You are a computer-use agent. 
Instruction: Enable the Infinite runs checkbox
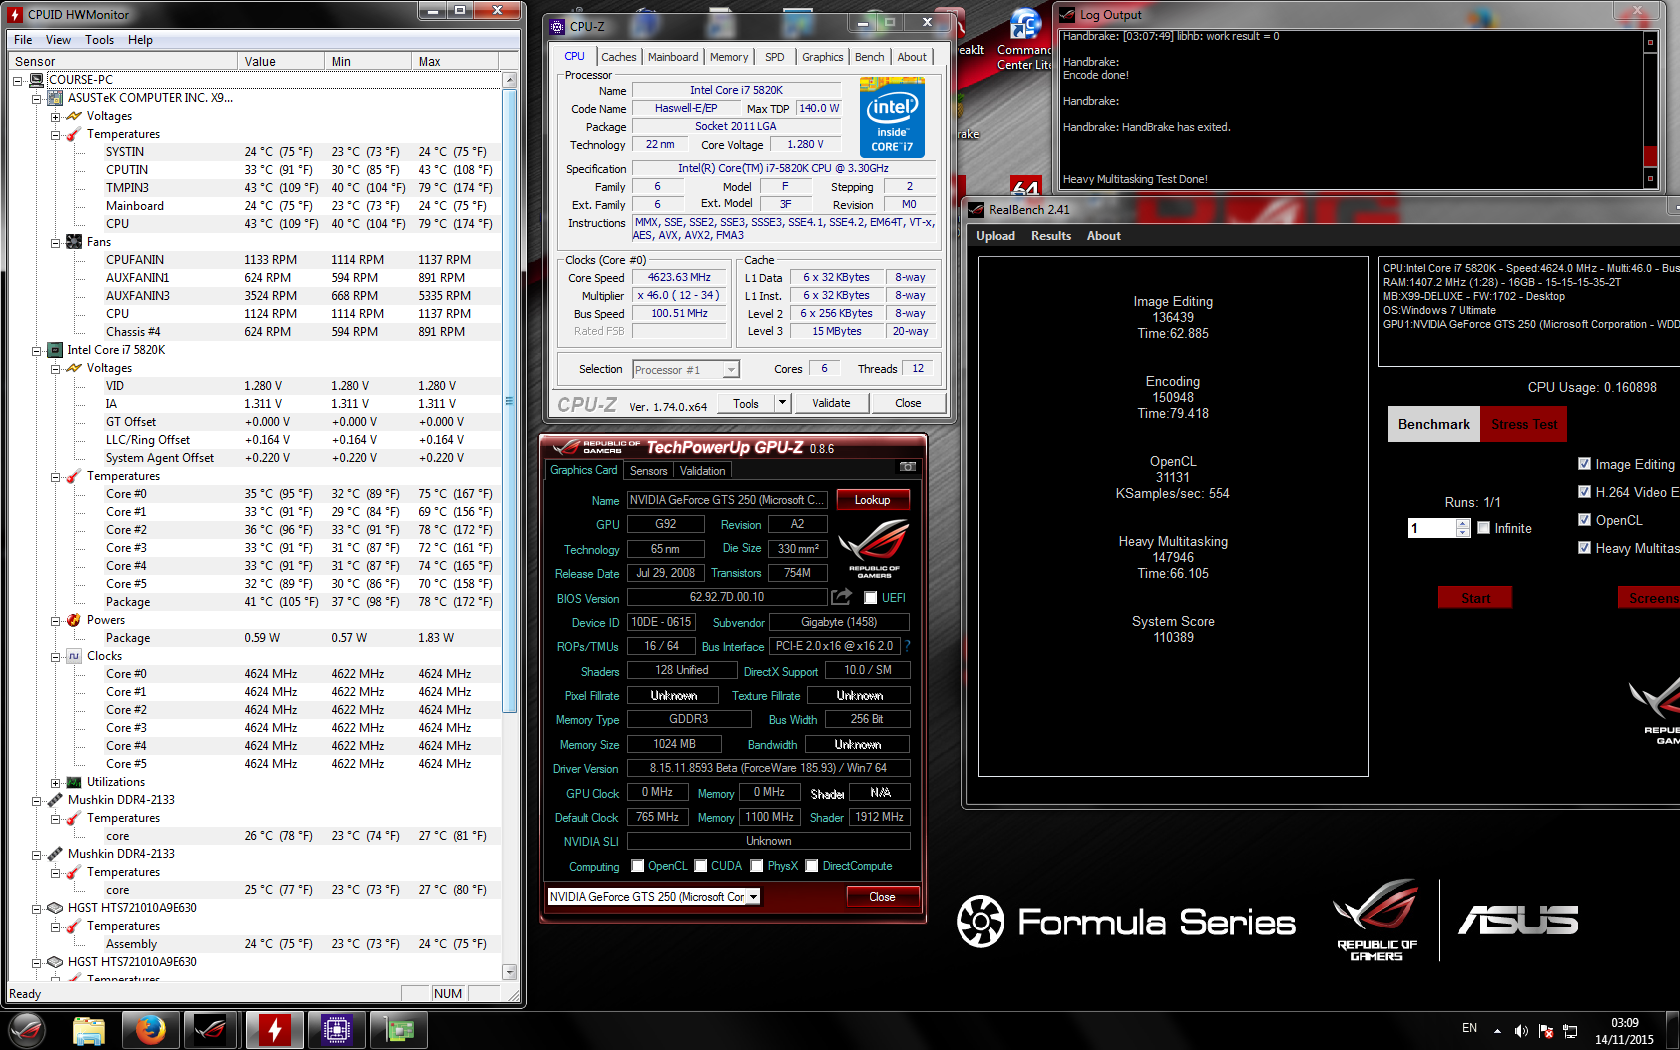1484,528
